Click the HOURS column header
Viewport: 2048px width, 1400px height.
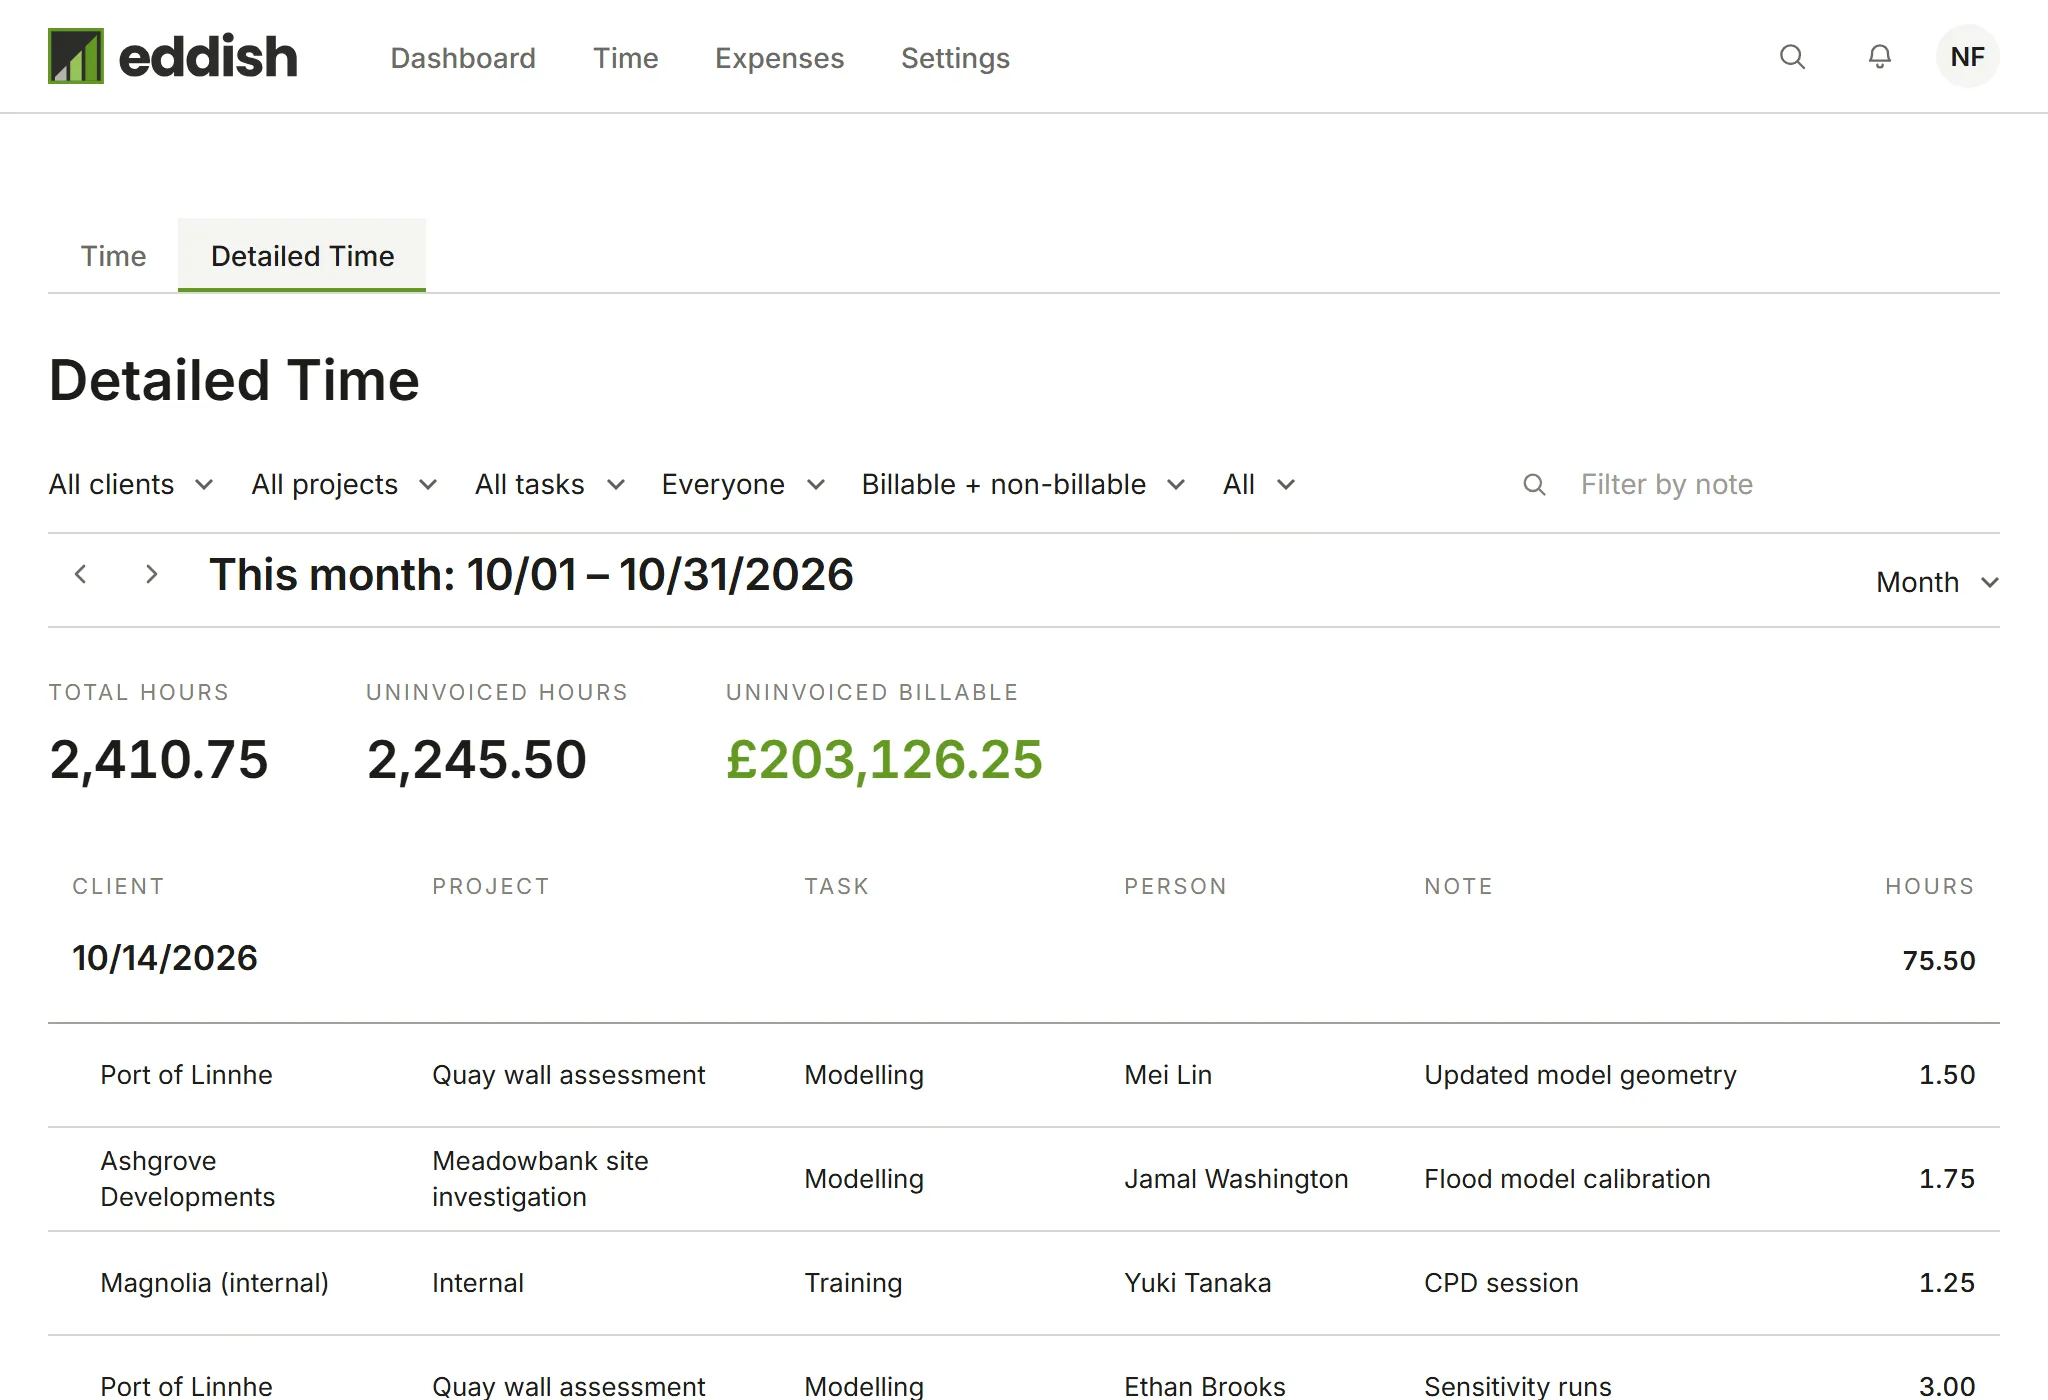pos(1930,886)
